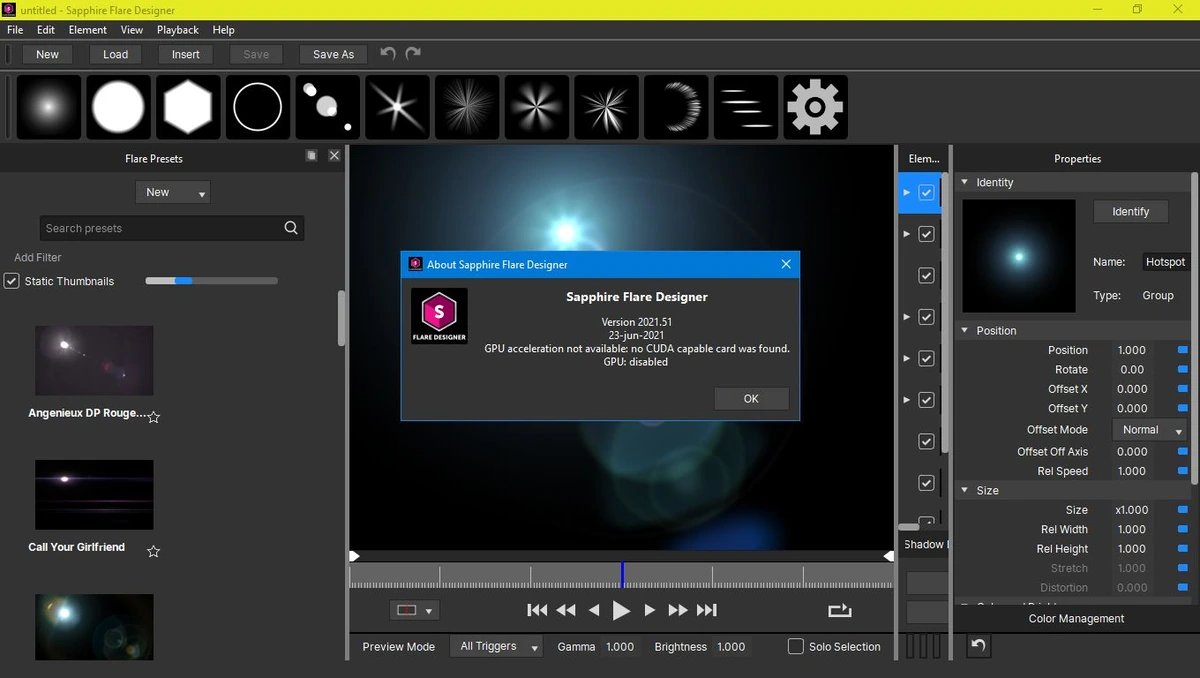
Task: Undo the last action in toolbar
Action: point(388,54)
